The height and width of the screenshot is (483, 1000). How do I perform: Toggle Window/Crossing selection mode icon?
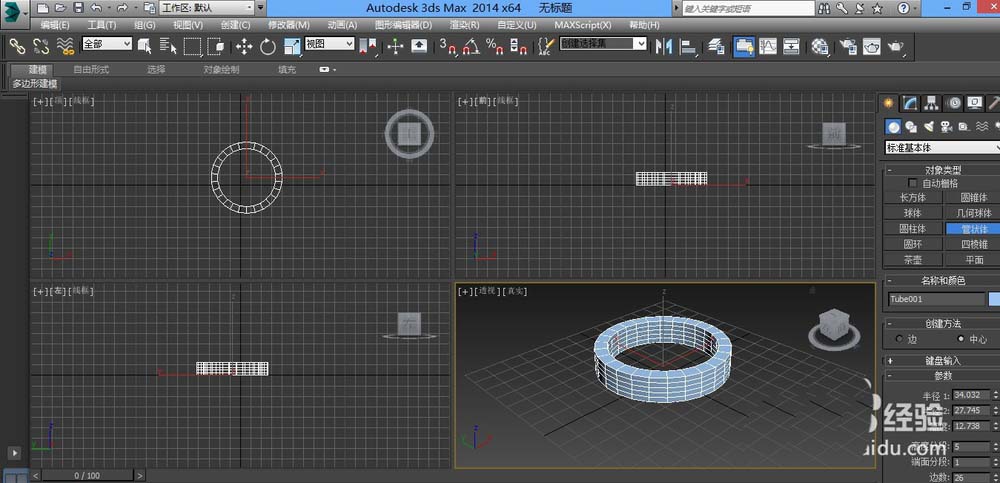[x=217, y=46]
